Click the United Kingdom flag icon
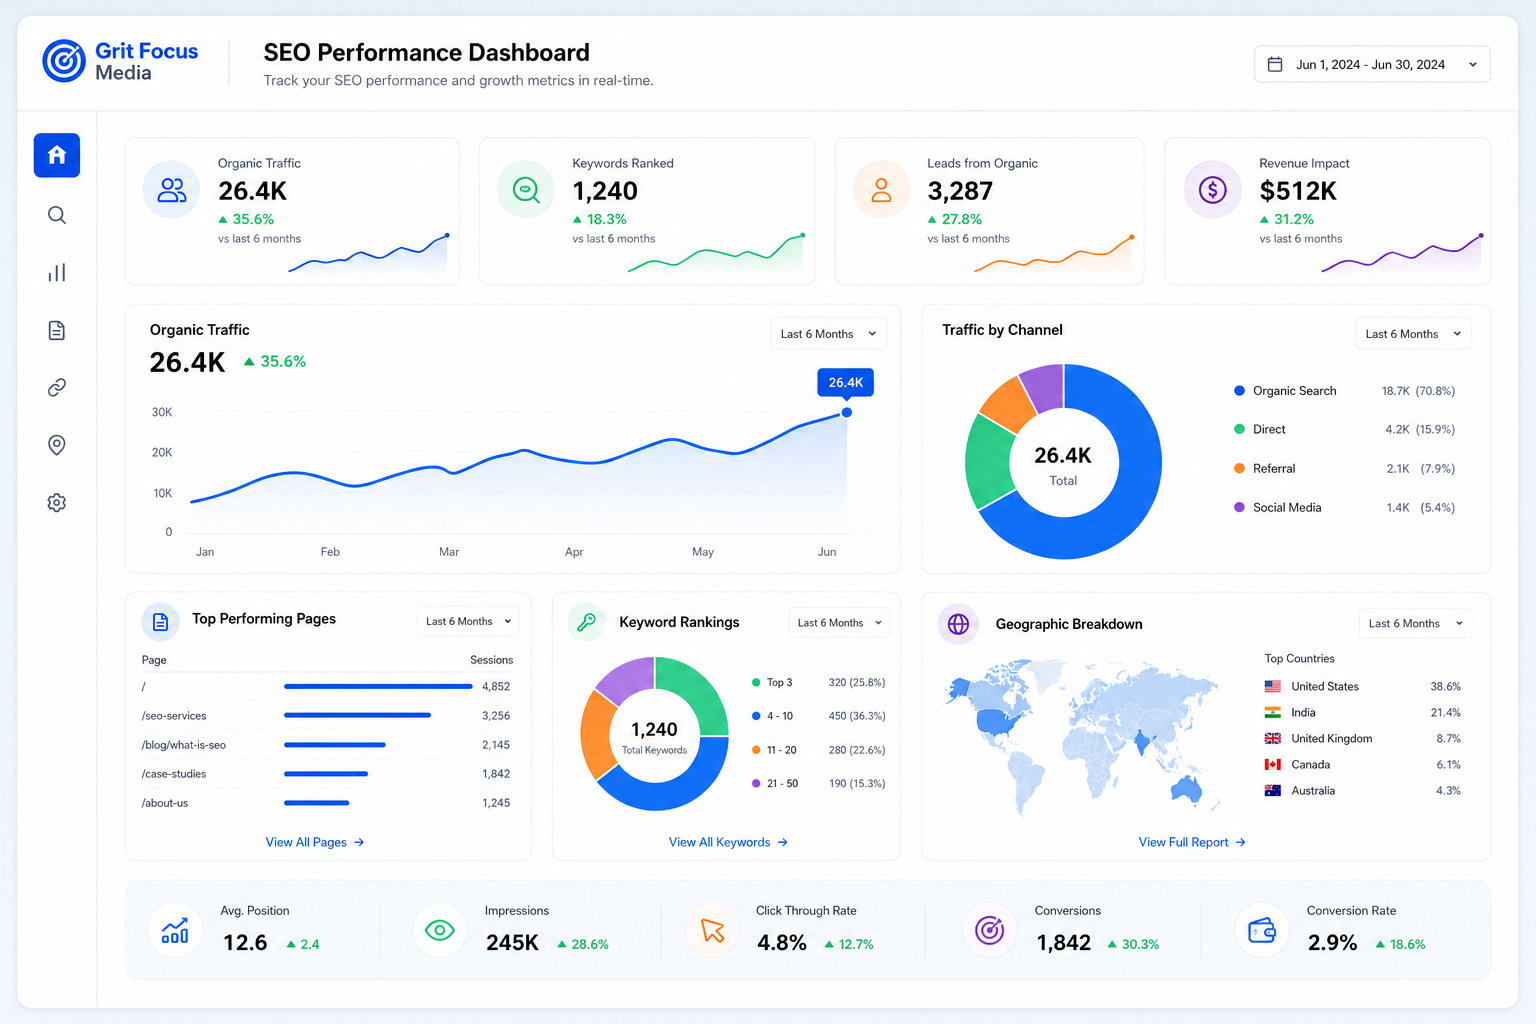This screenshot has height=1024, width=1536. point(1273,738)
